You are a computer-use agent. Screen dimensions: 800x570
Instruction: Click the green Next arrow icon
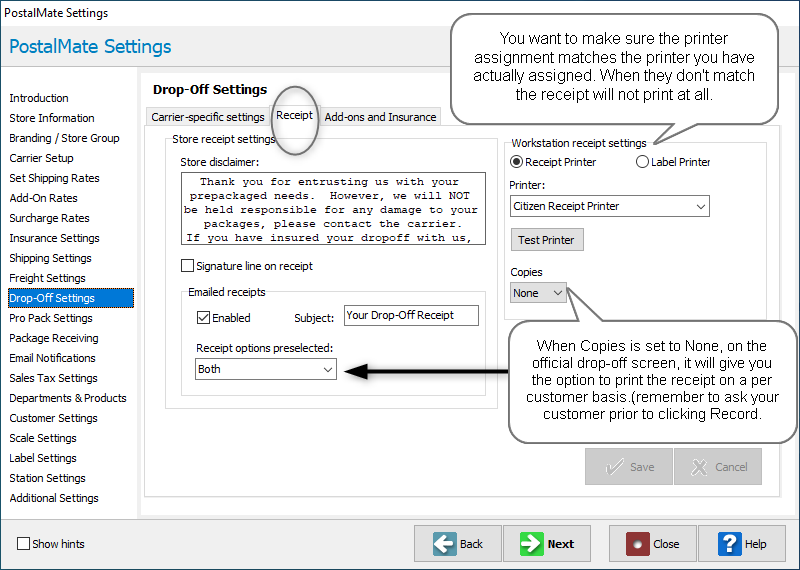pos(532,544)
